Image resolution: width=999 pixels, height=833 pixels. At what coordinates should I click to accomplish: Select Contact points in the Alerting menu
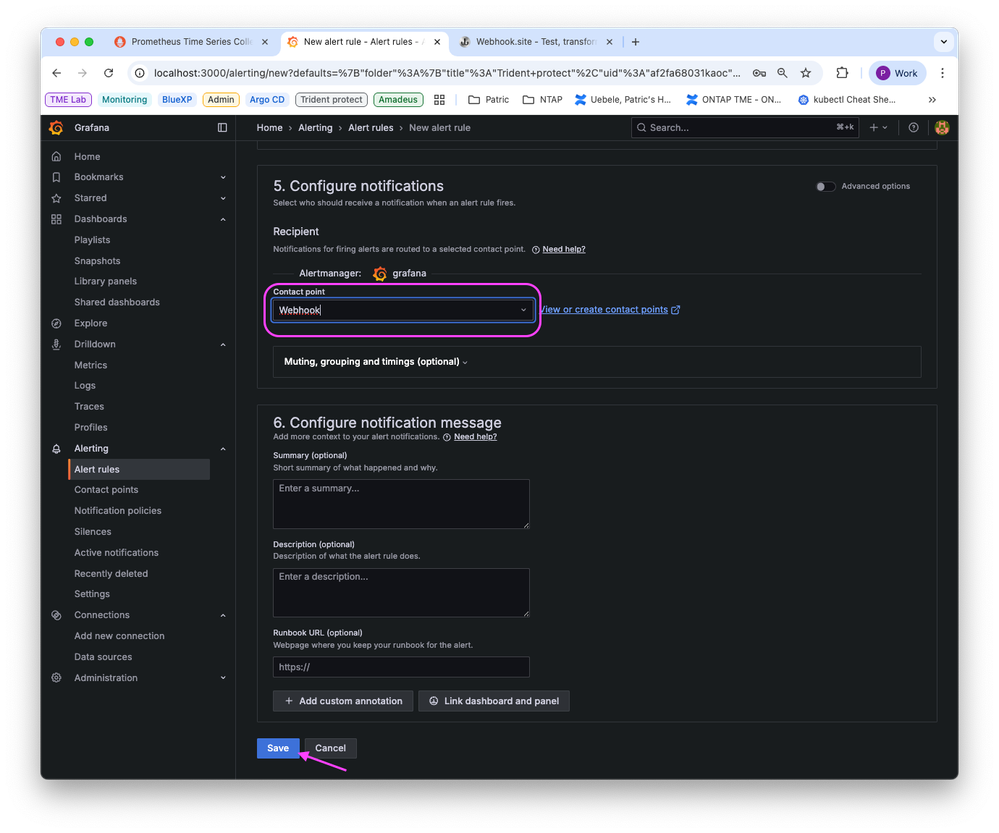[x=104, y=489]
